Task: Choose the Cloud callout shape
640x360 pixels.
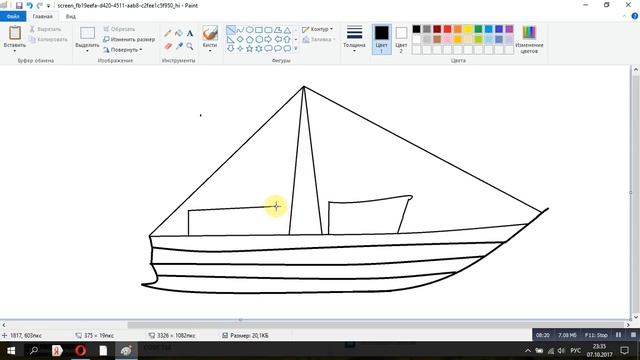Action: pos(287,49)
